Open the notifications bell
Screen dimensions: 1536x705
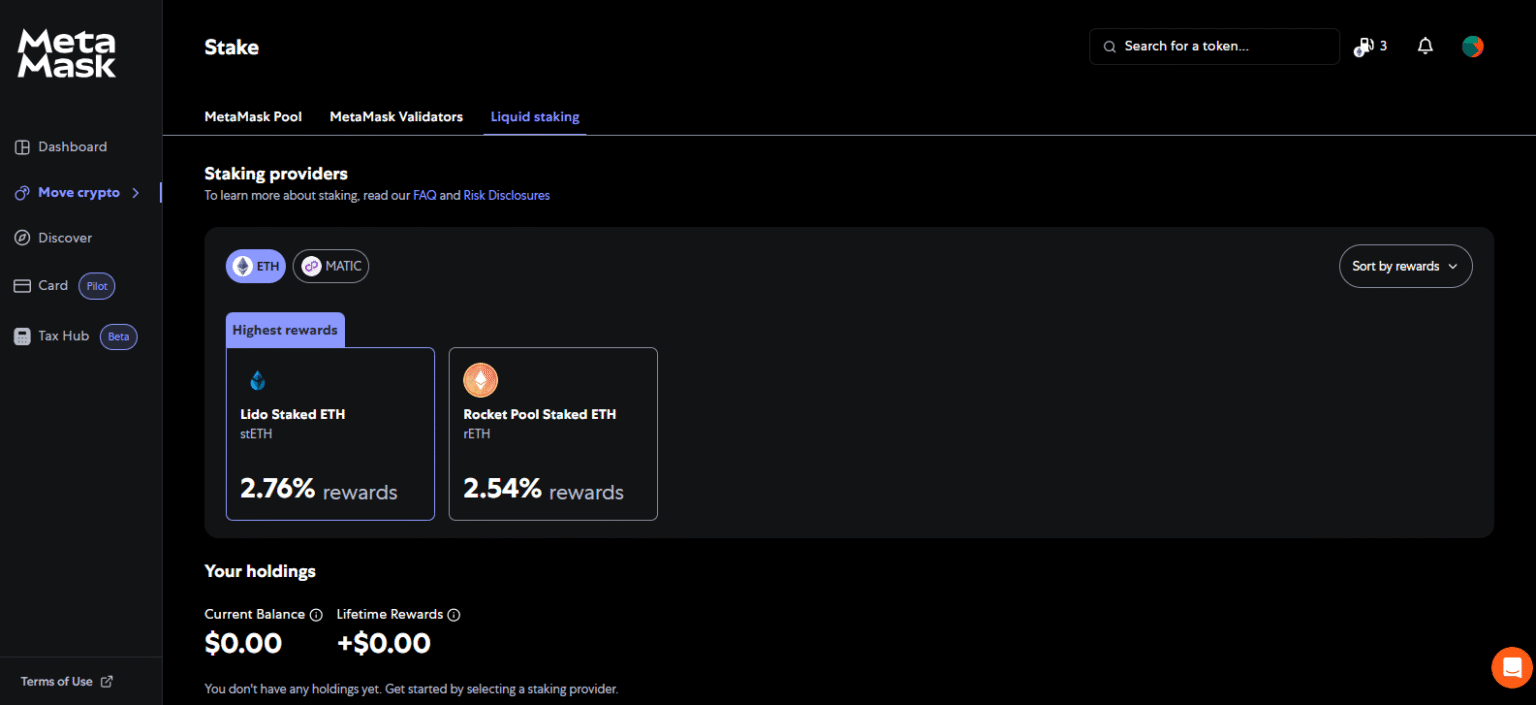[x=1425, y=46]
